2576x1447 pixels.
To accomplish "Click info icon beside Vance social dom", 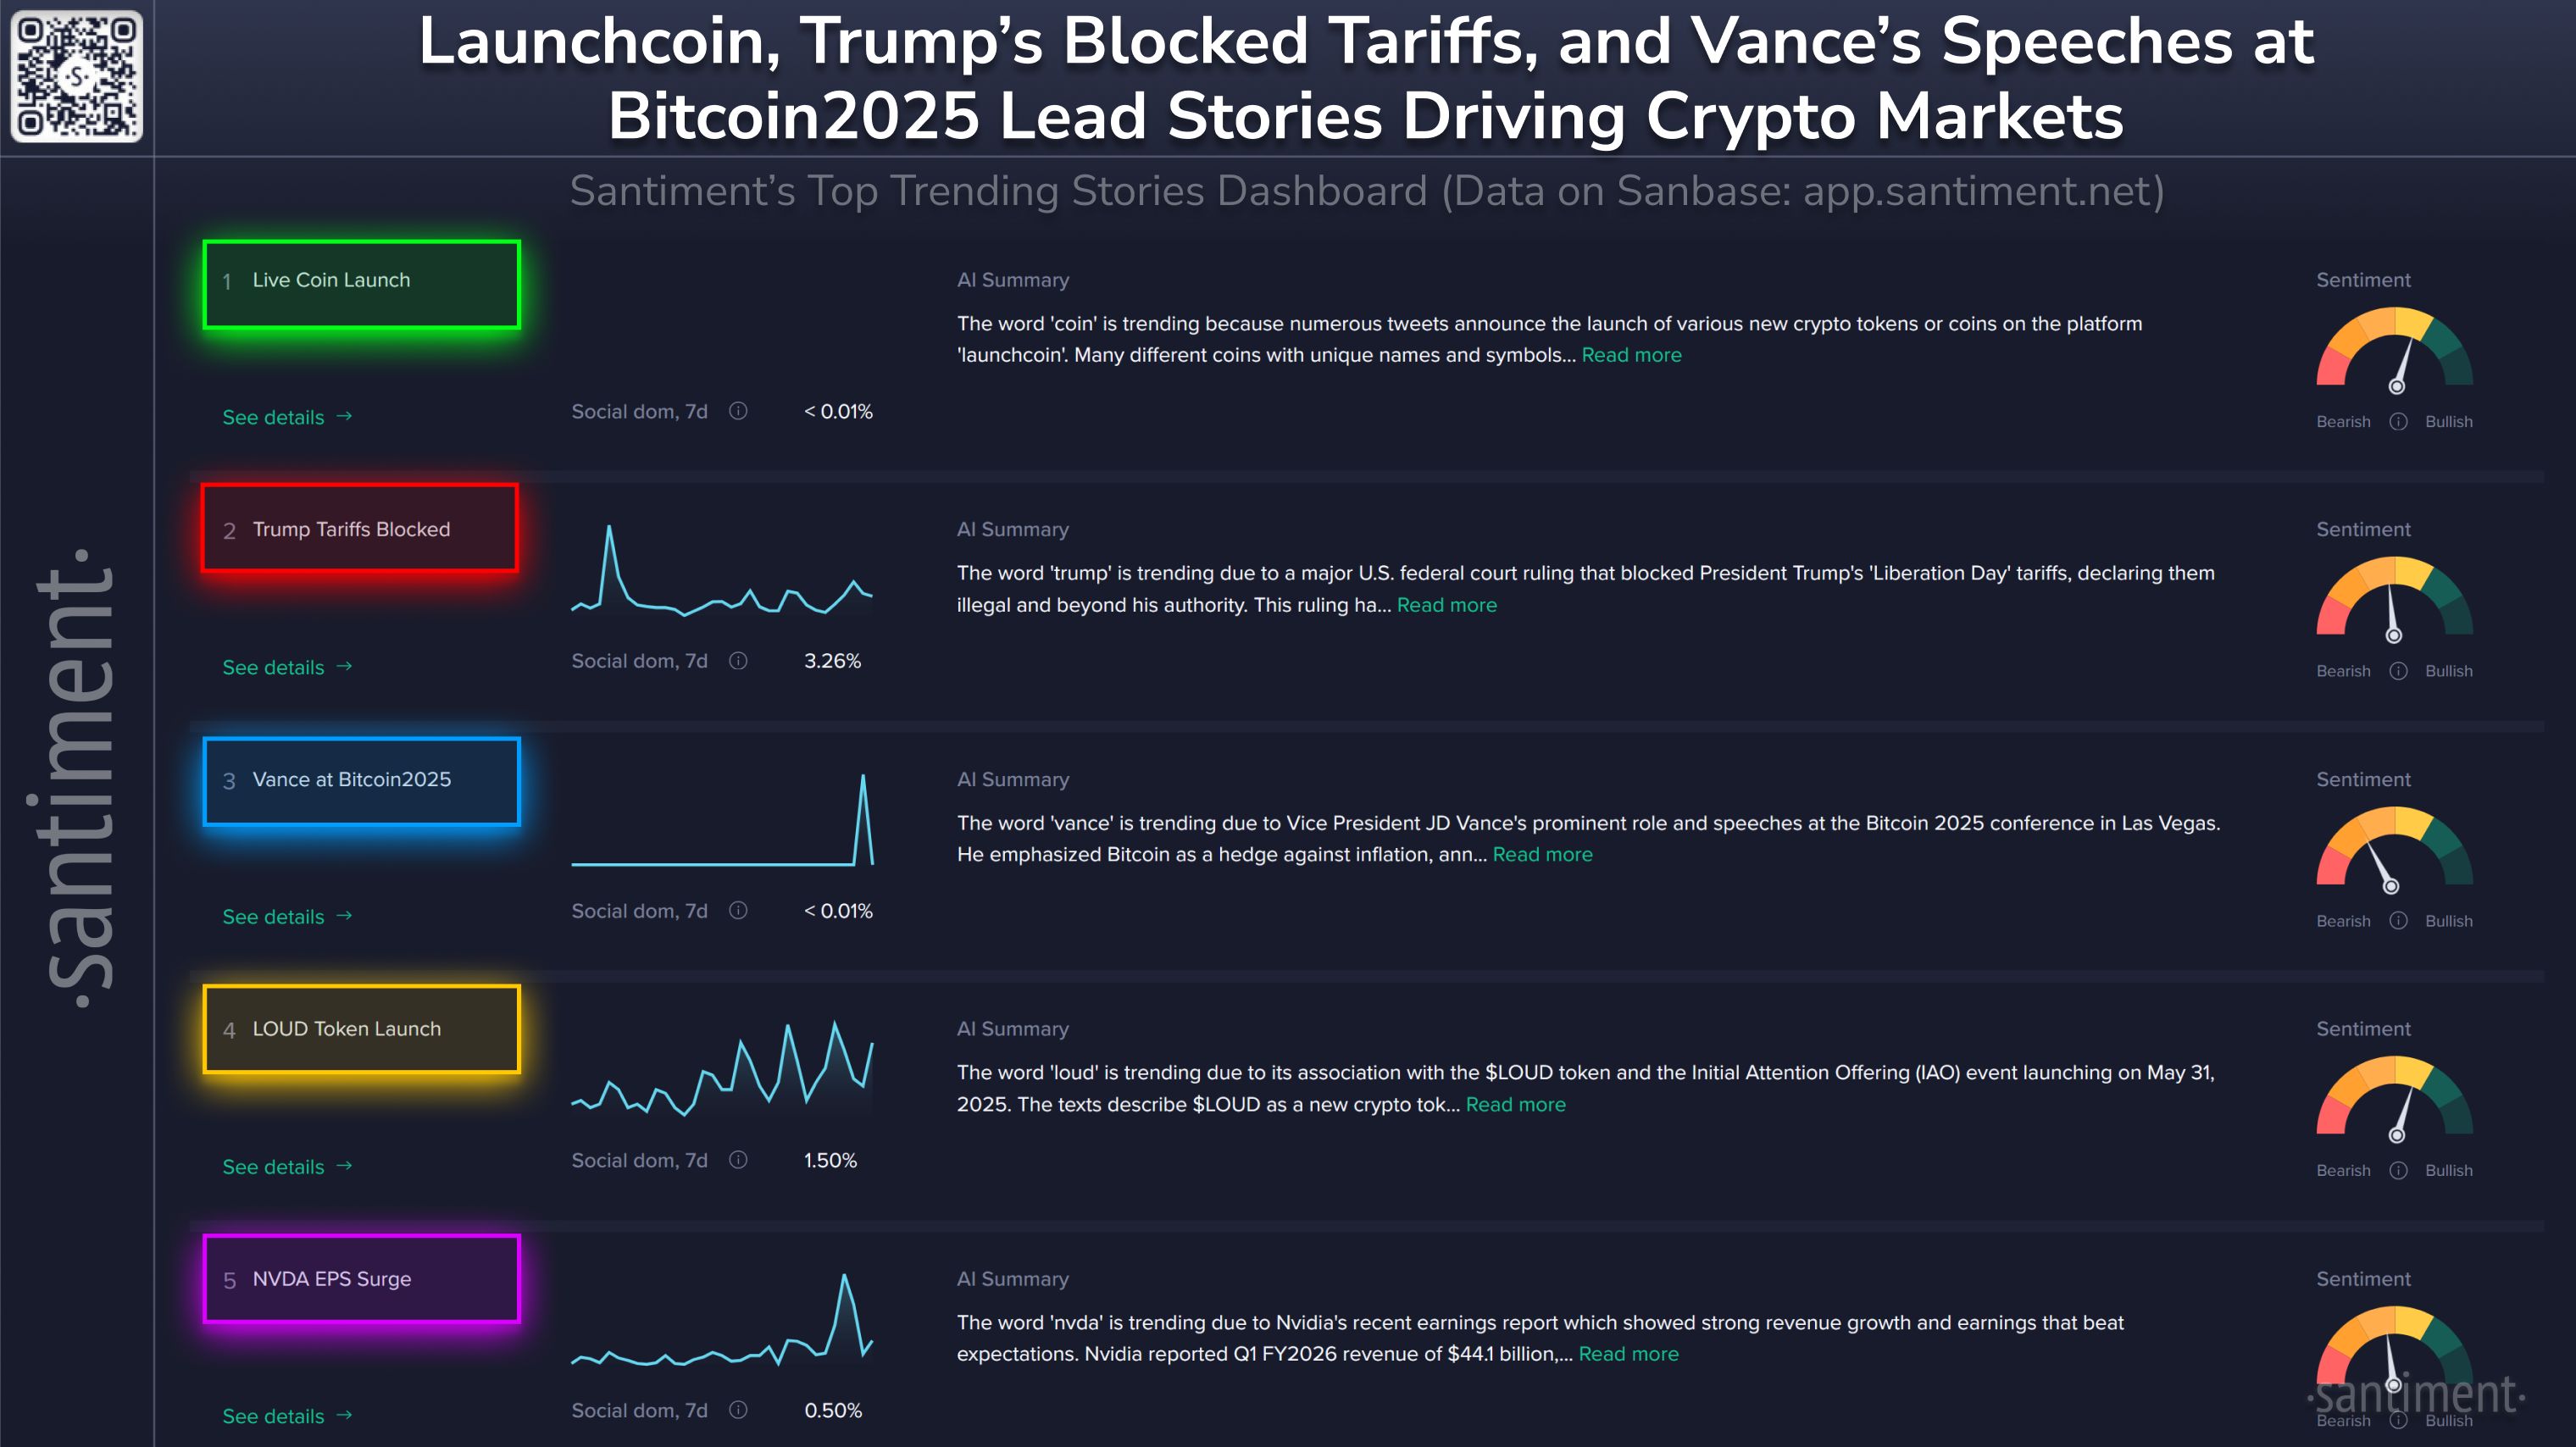I will pyautogui.click(x=738, y=910).
